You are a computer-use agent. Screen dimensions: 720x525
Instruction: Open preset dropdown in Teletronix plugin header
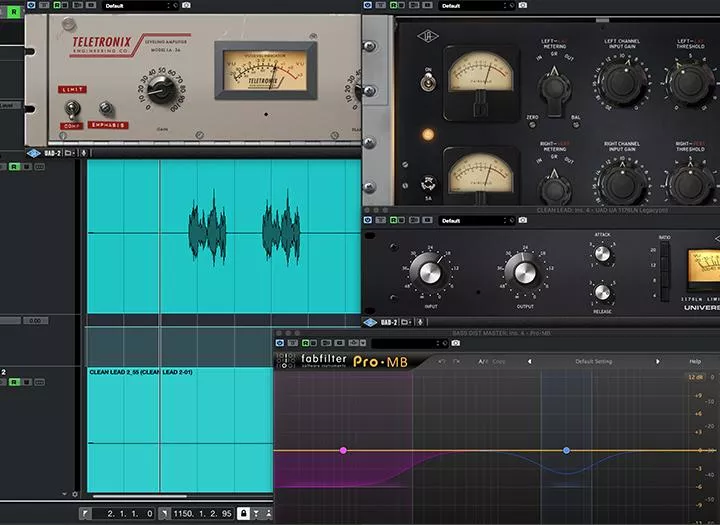click(140, 6)
